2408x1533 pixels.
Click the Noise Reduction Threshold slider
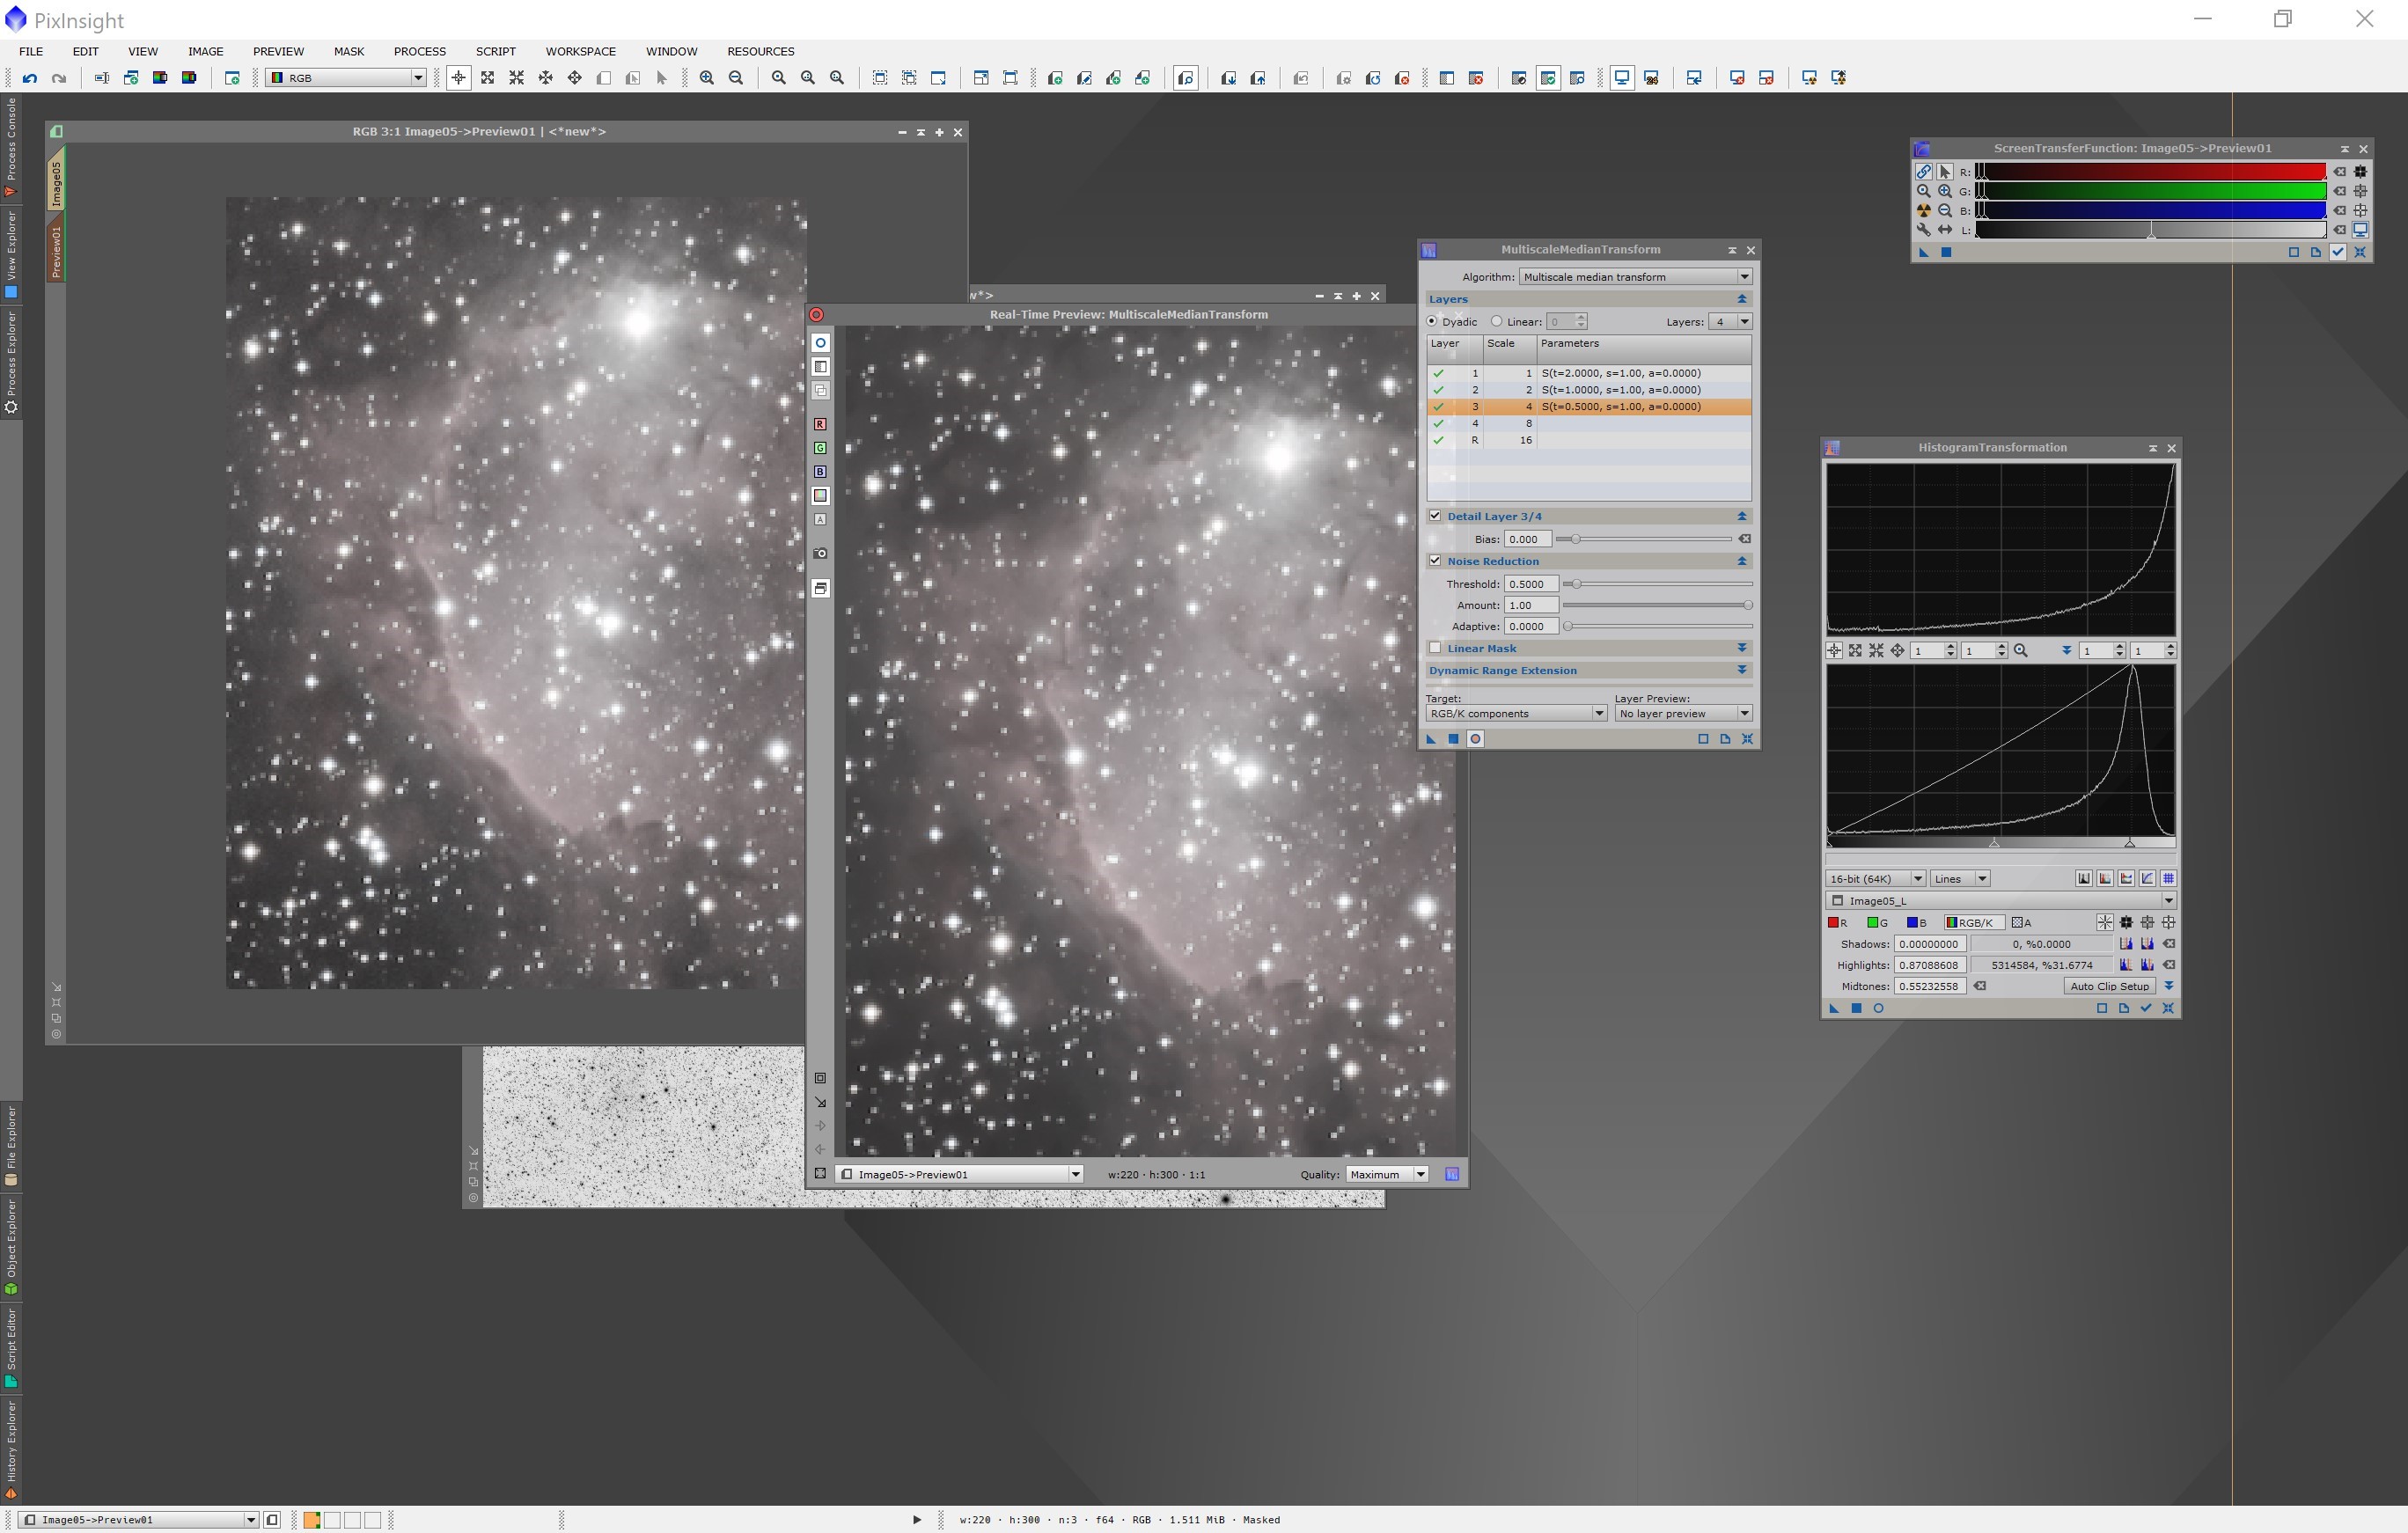tap(1657, 584)
